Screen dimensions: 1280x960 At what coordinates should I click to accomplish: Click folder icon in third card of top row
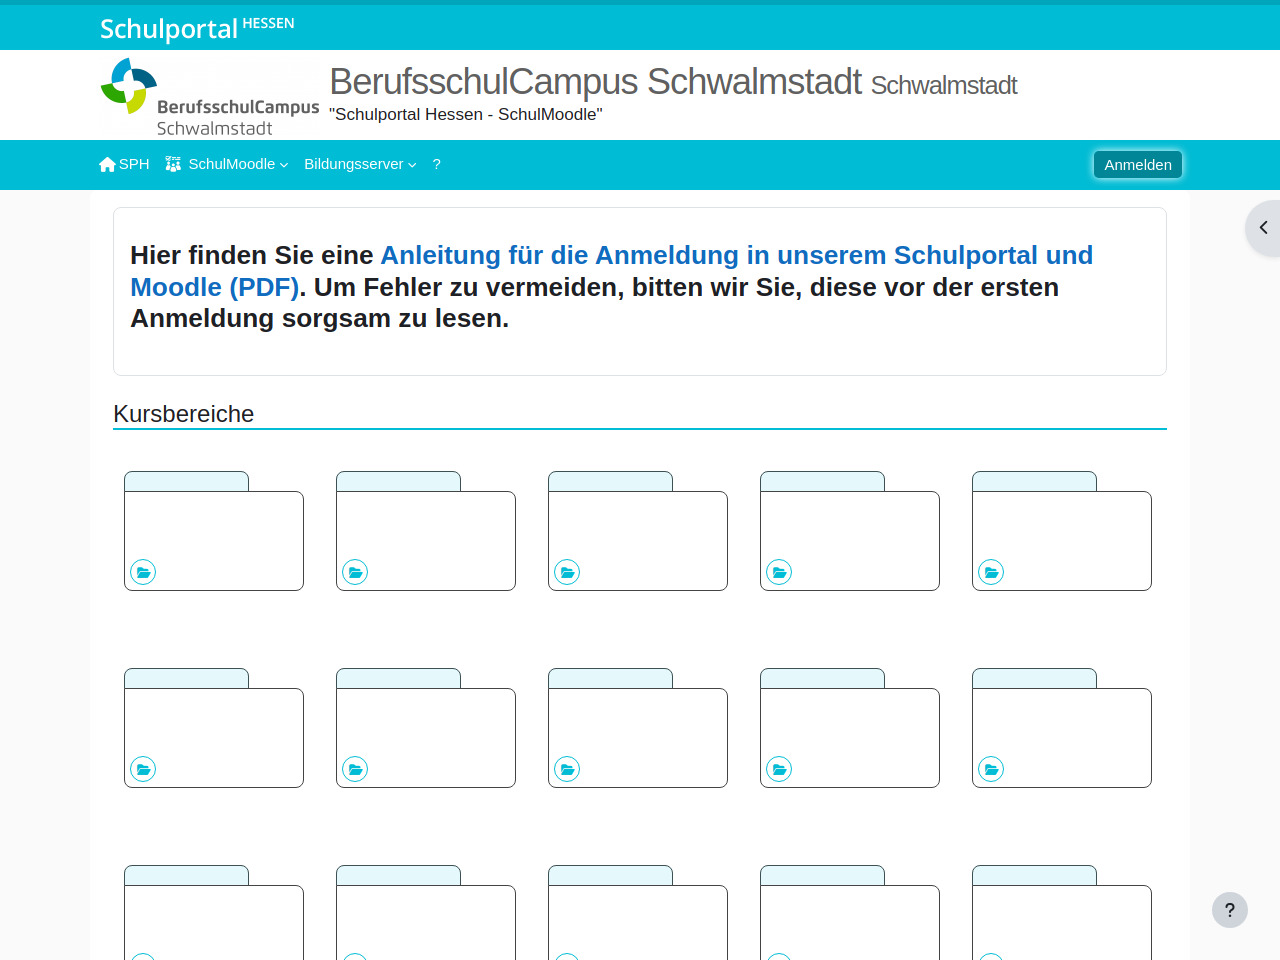pyautogui.click(x=567, y=572)
